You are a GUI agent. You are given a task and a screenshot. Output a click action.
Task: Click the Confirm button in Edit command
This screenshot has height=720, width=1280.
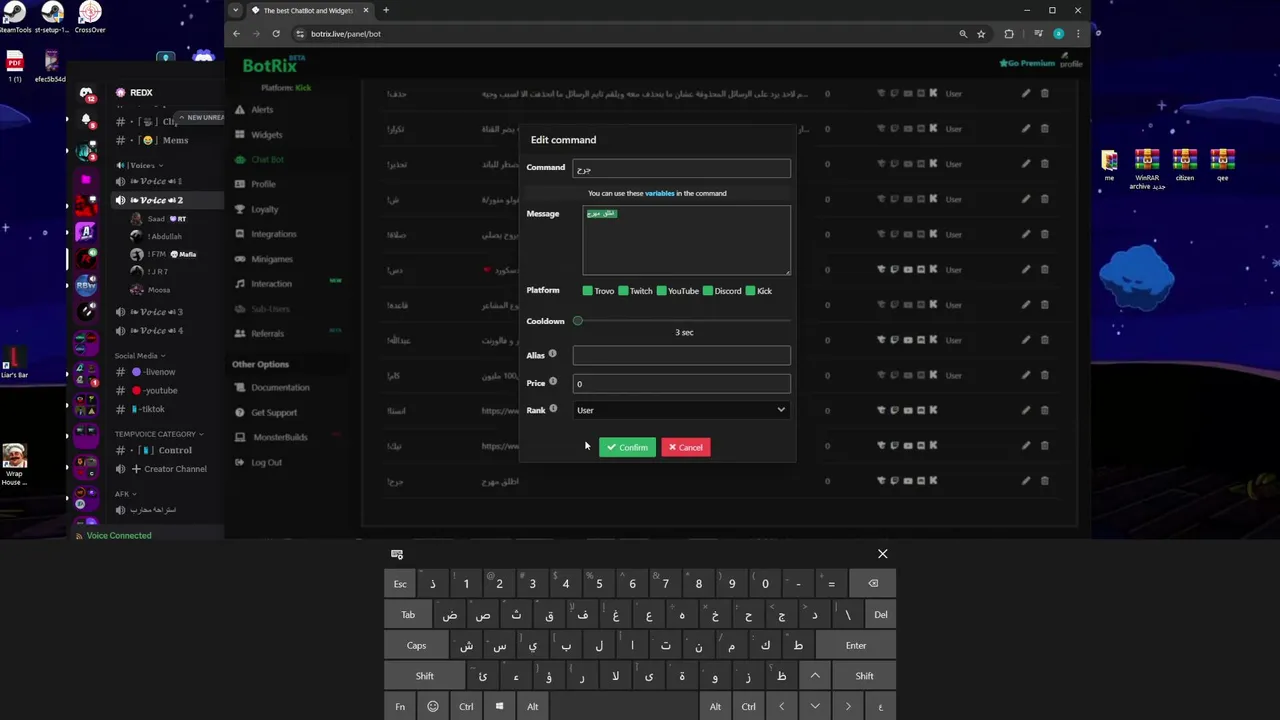(x=627, y=447)
